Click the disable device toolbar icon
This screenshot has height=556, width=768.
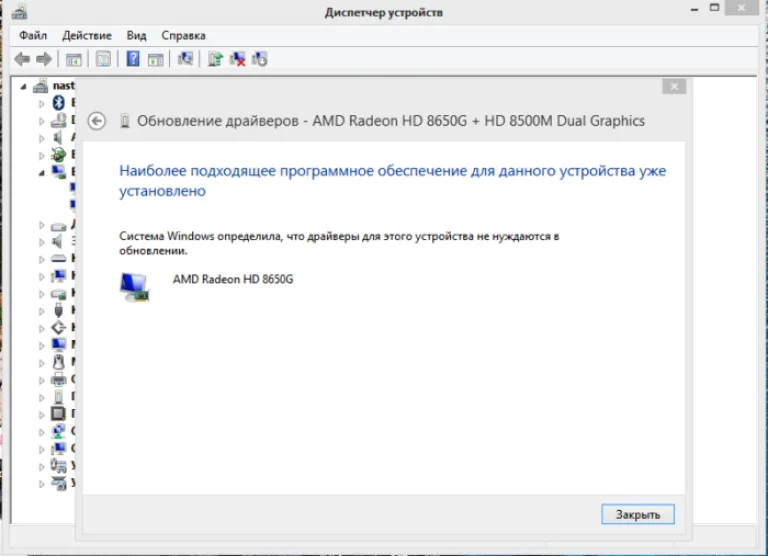(x=260, y=59)
